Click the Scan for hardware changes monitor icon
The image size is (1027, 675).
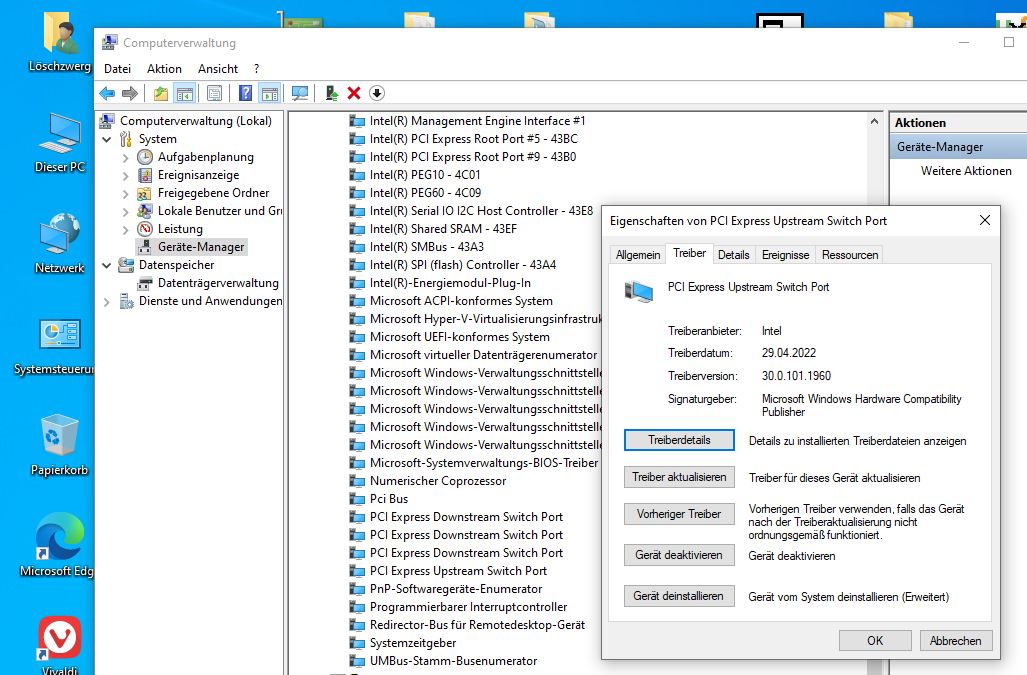coord(300,94)
